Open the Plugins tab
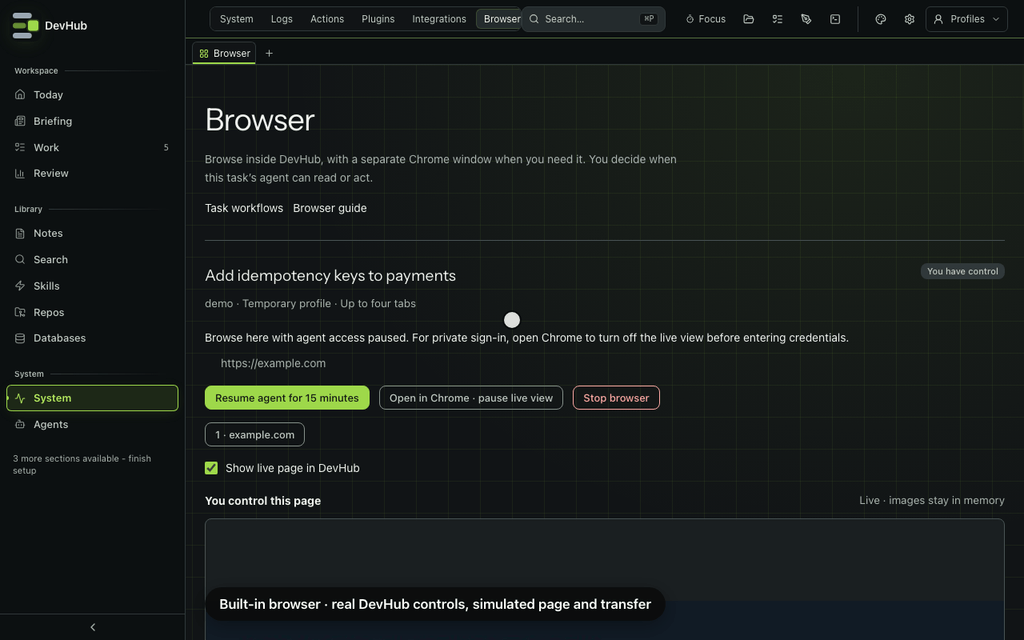Screen dimensions: 1024x640 [x=378, y=19]
